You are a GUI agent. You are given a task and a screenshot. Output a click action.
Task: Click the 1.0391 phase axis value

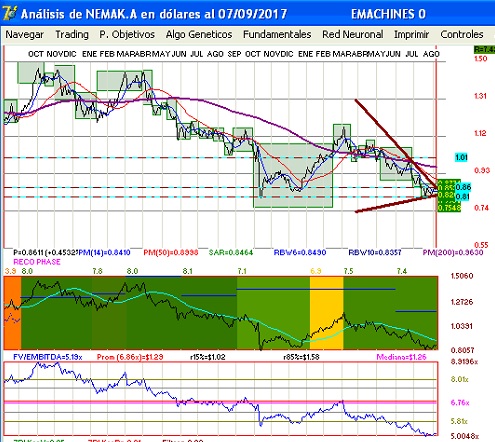click(462, 326)
